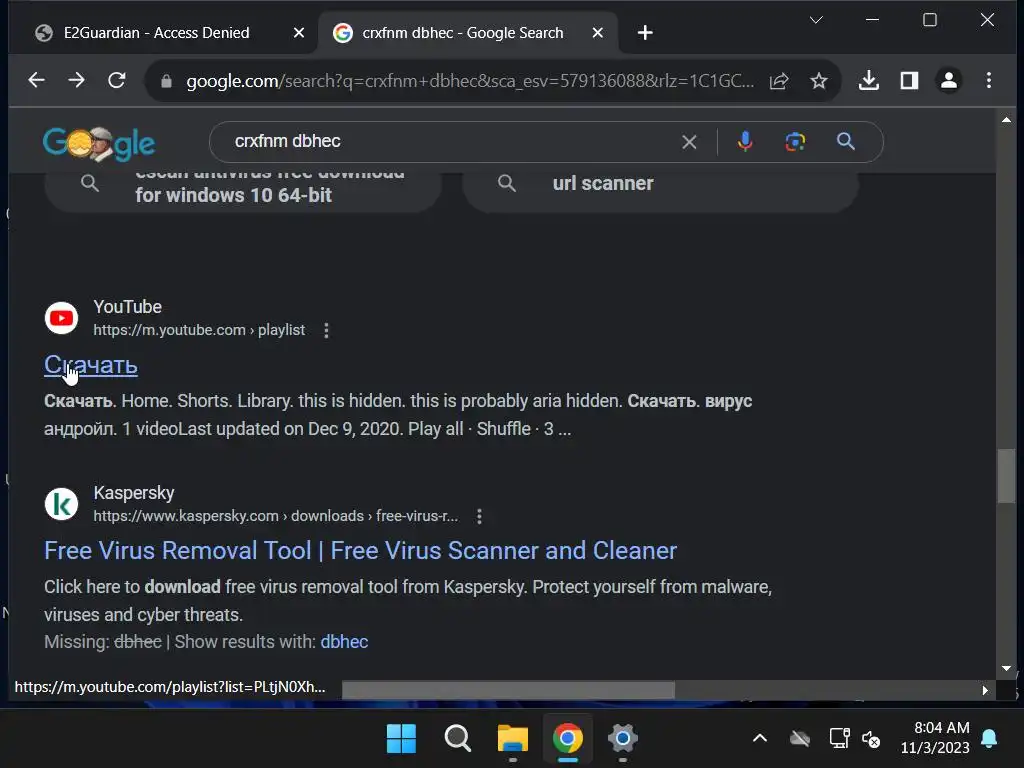
Task: Click the Chrome taskbar icon
Action: [568, 739]
